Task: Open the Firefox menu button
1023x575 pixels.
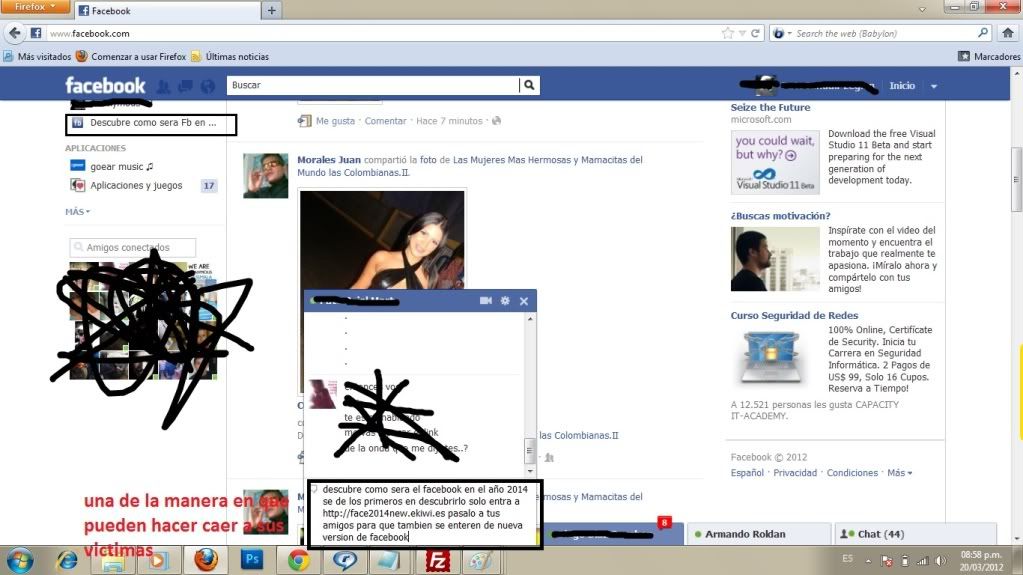Action: coord(35,7)
